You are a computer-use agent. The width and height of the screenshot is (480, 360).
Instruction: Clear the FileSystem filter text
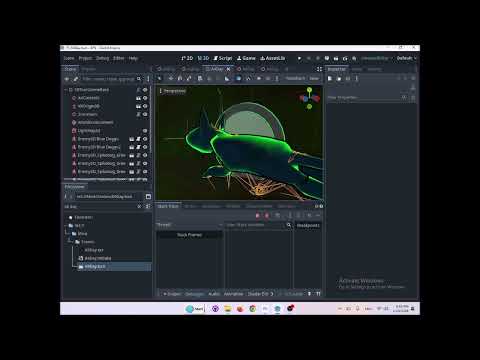point(139,207)
